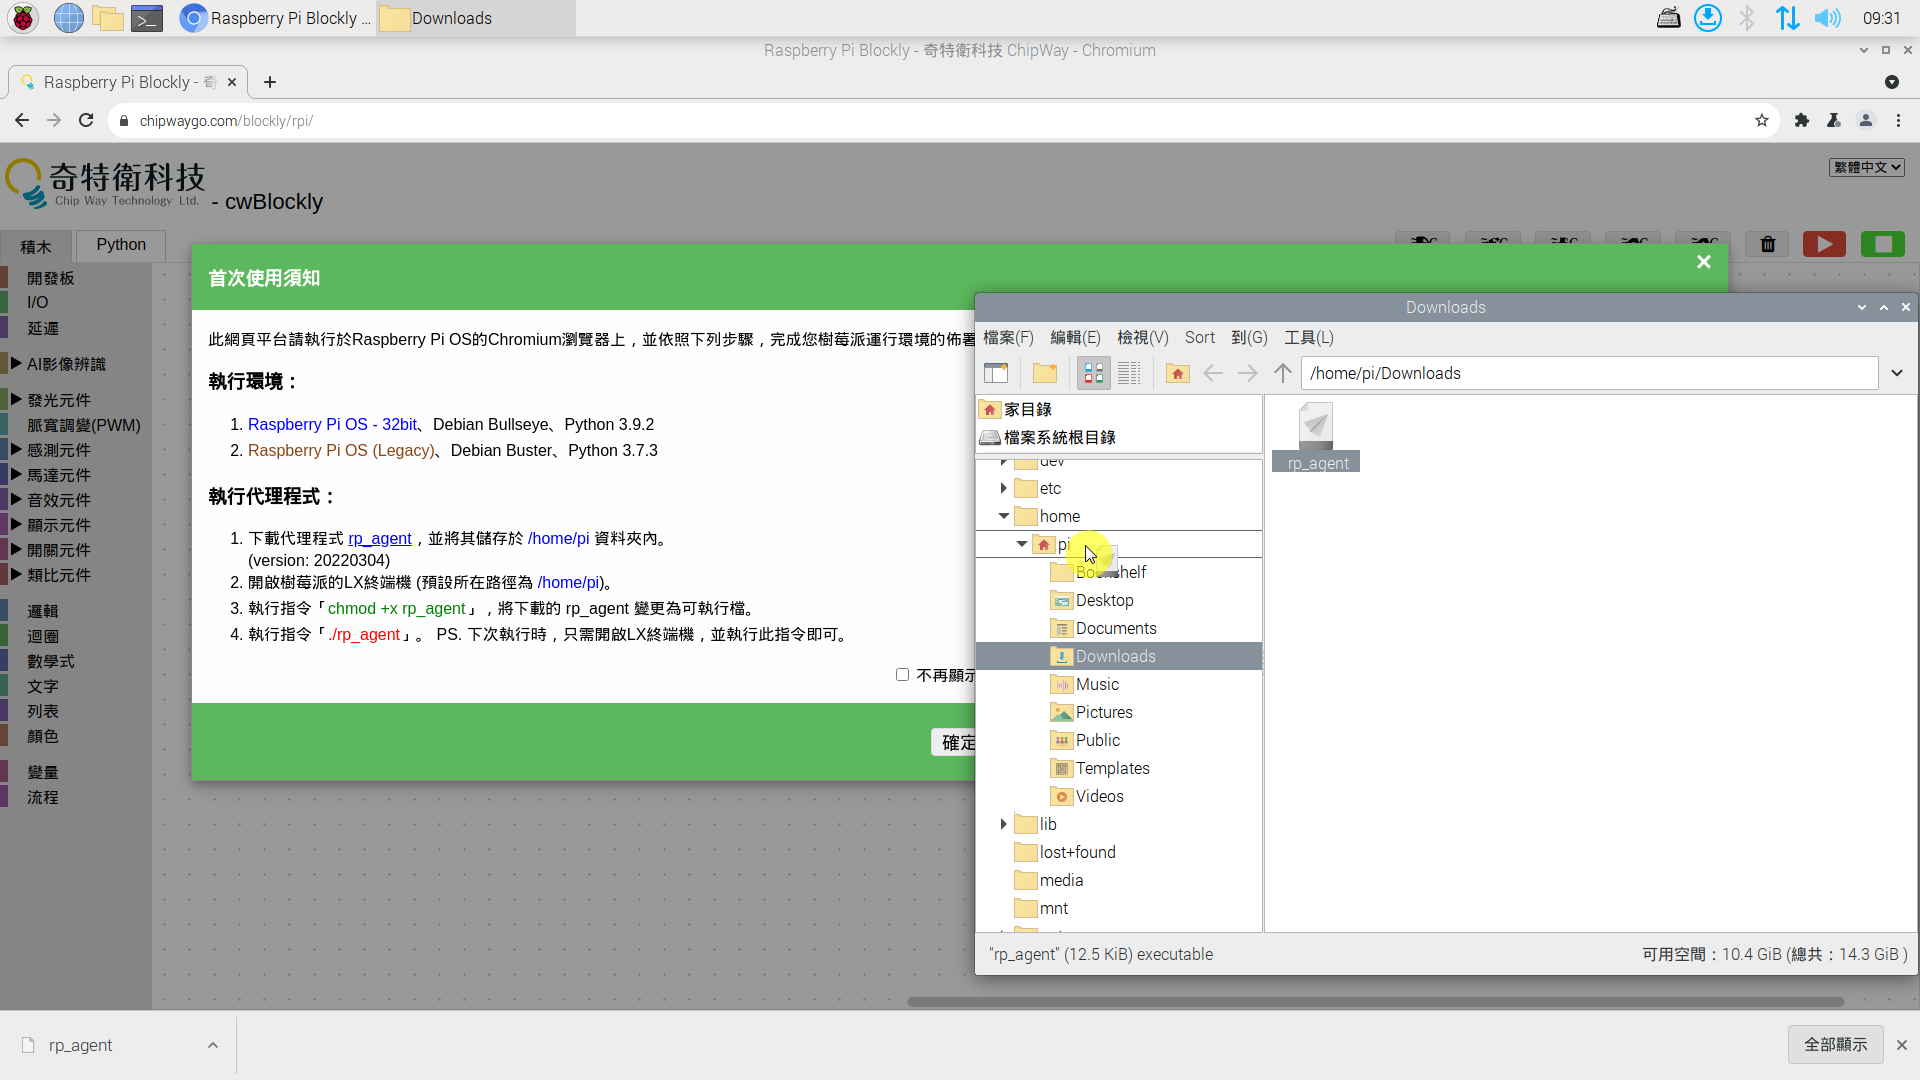
Task: Click the red run program button
Action: pos(1823,245)
